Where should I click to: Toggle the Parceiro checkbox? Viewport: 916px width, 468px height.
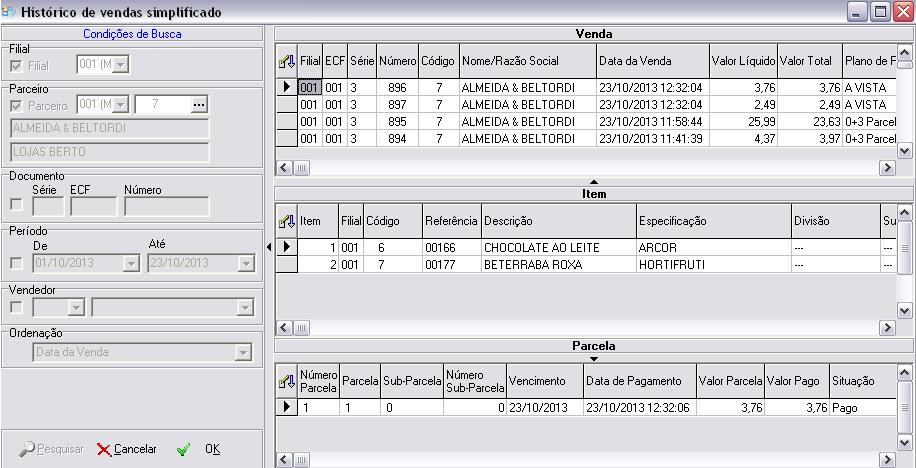point(16,106)
